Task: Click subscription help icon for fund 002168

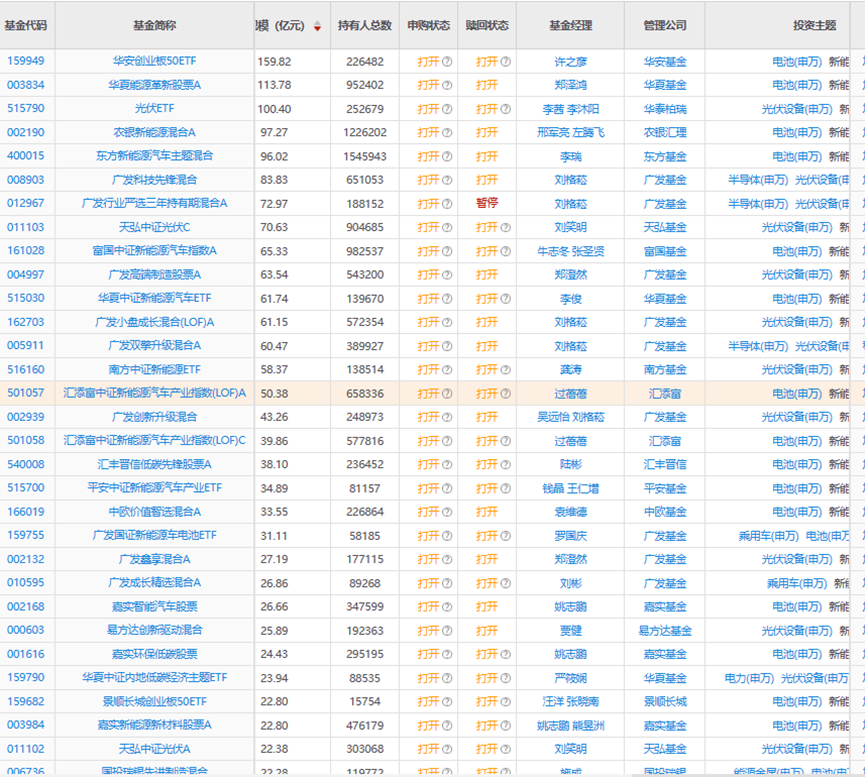Action: pos(447,608)
